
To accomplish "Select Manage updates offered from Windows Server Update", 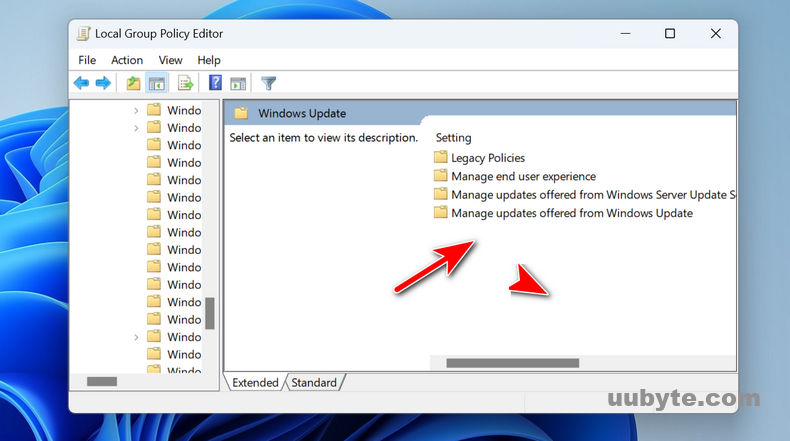I will [x=593, y=195].
